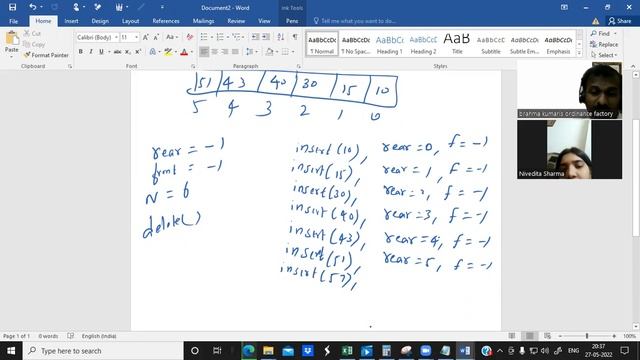This screenshot has height=360, width=640.
Task: Switch to the Insert tab
Action: pyautogui.click(x=71, y=21)
